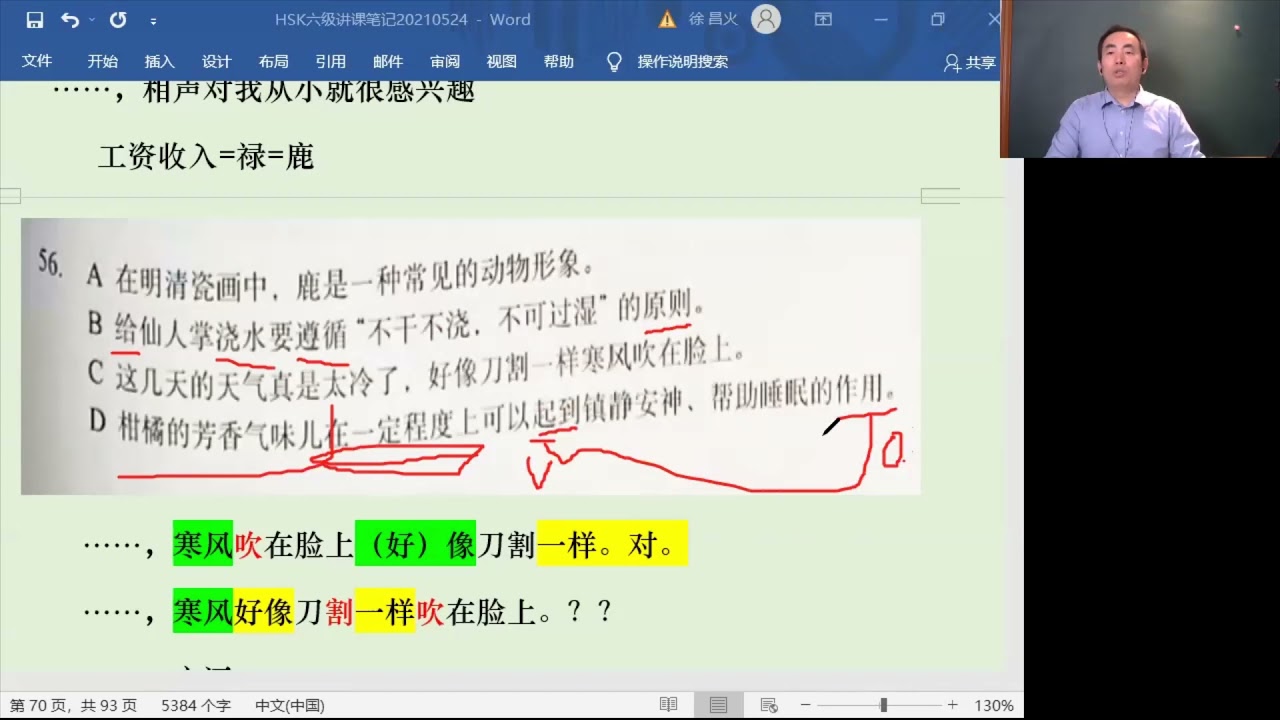Screen dimensions: 1280x720
Task: Click the lightbulb Tell Me icon
Action: pos(614,62)
